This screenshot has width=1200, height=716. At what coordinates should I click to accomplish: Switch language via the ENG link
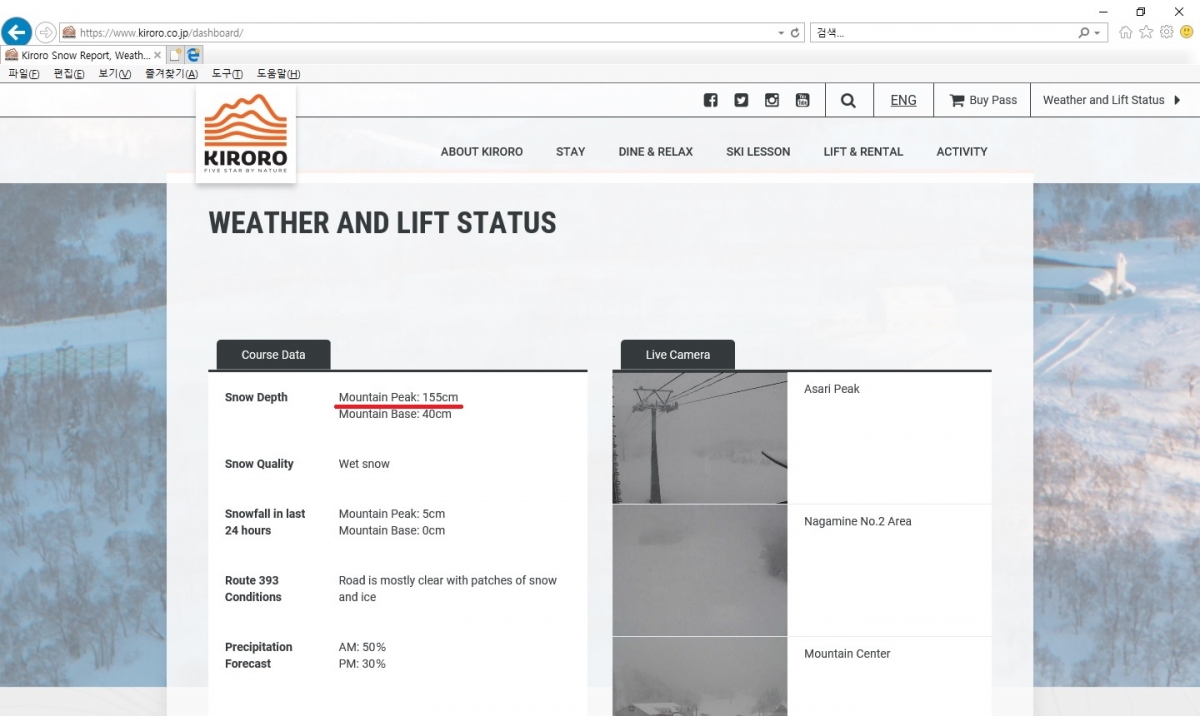click(903, 100)
